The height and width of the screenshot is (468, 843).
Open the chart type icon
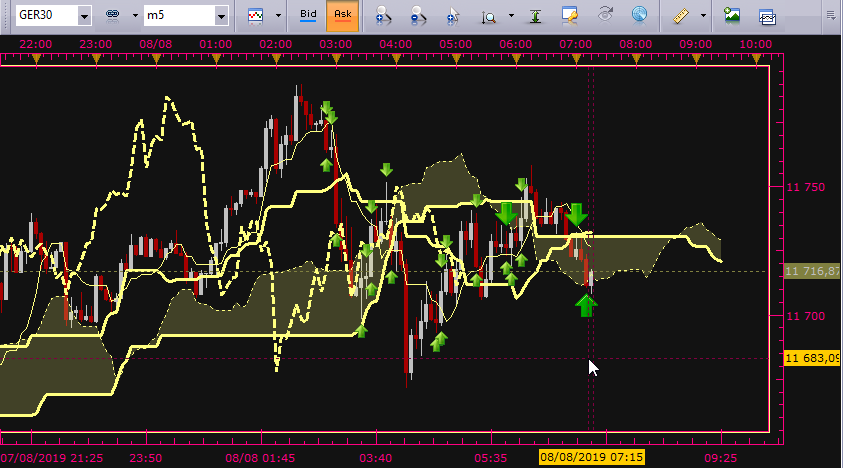[255, 16]
